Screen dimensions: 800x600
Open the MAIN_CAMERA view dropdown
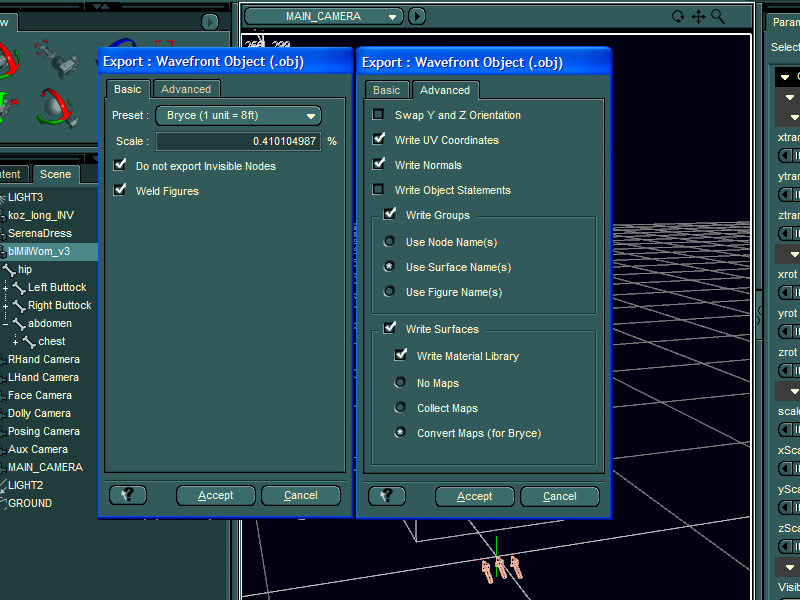[324, 16]
